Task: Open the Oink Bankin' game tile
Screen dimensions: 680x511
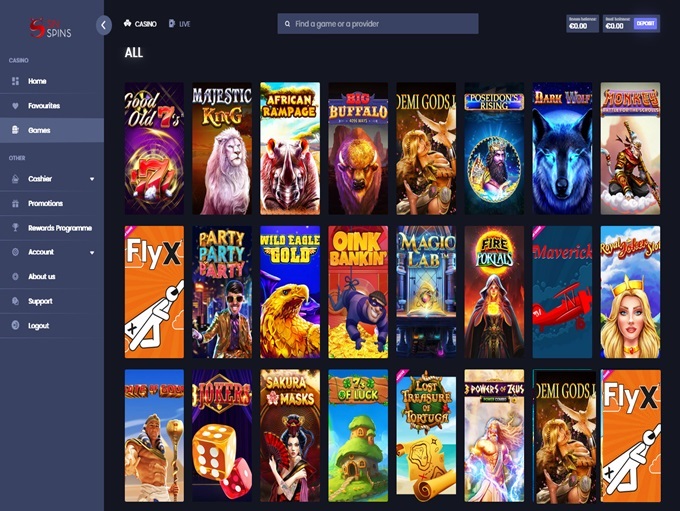Action: click(x=358, y=292)
